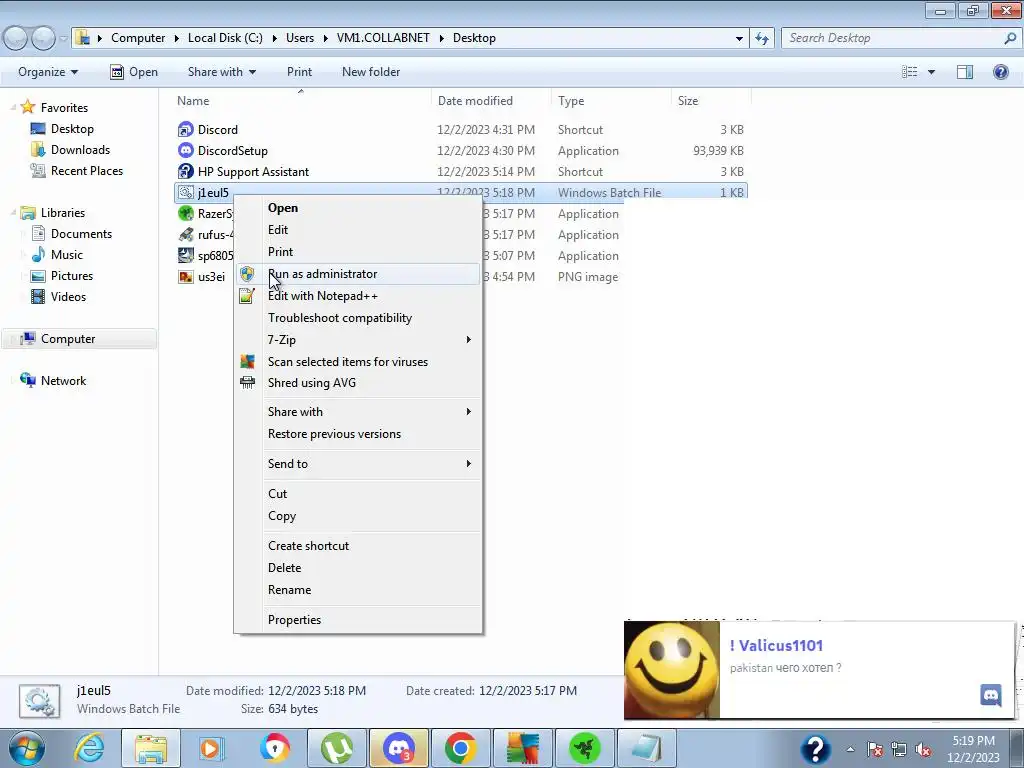The image size is (1024, 768).
Task: Click the us3ei PNG image icon
Action: click(x=185, y=276)
